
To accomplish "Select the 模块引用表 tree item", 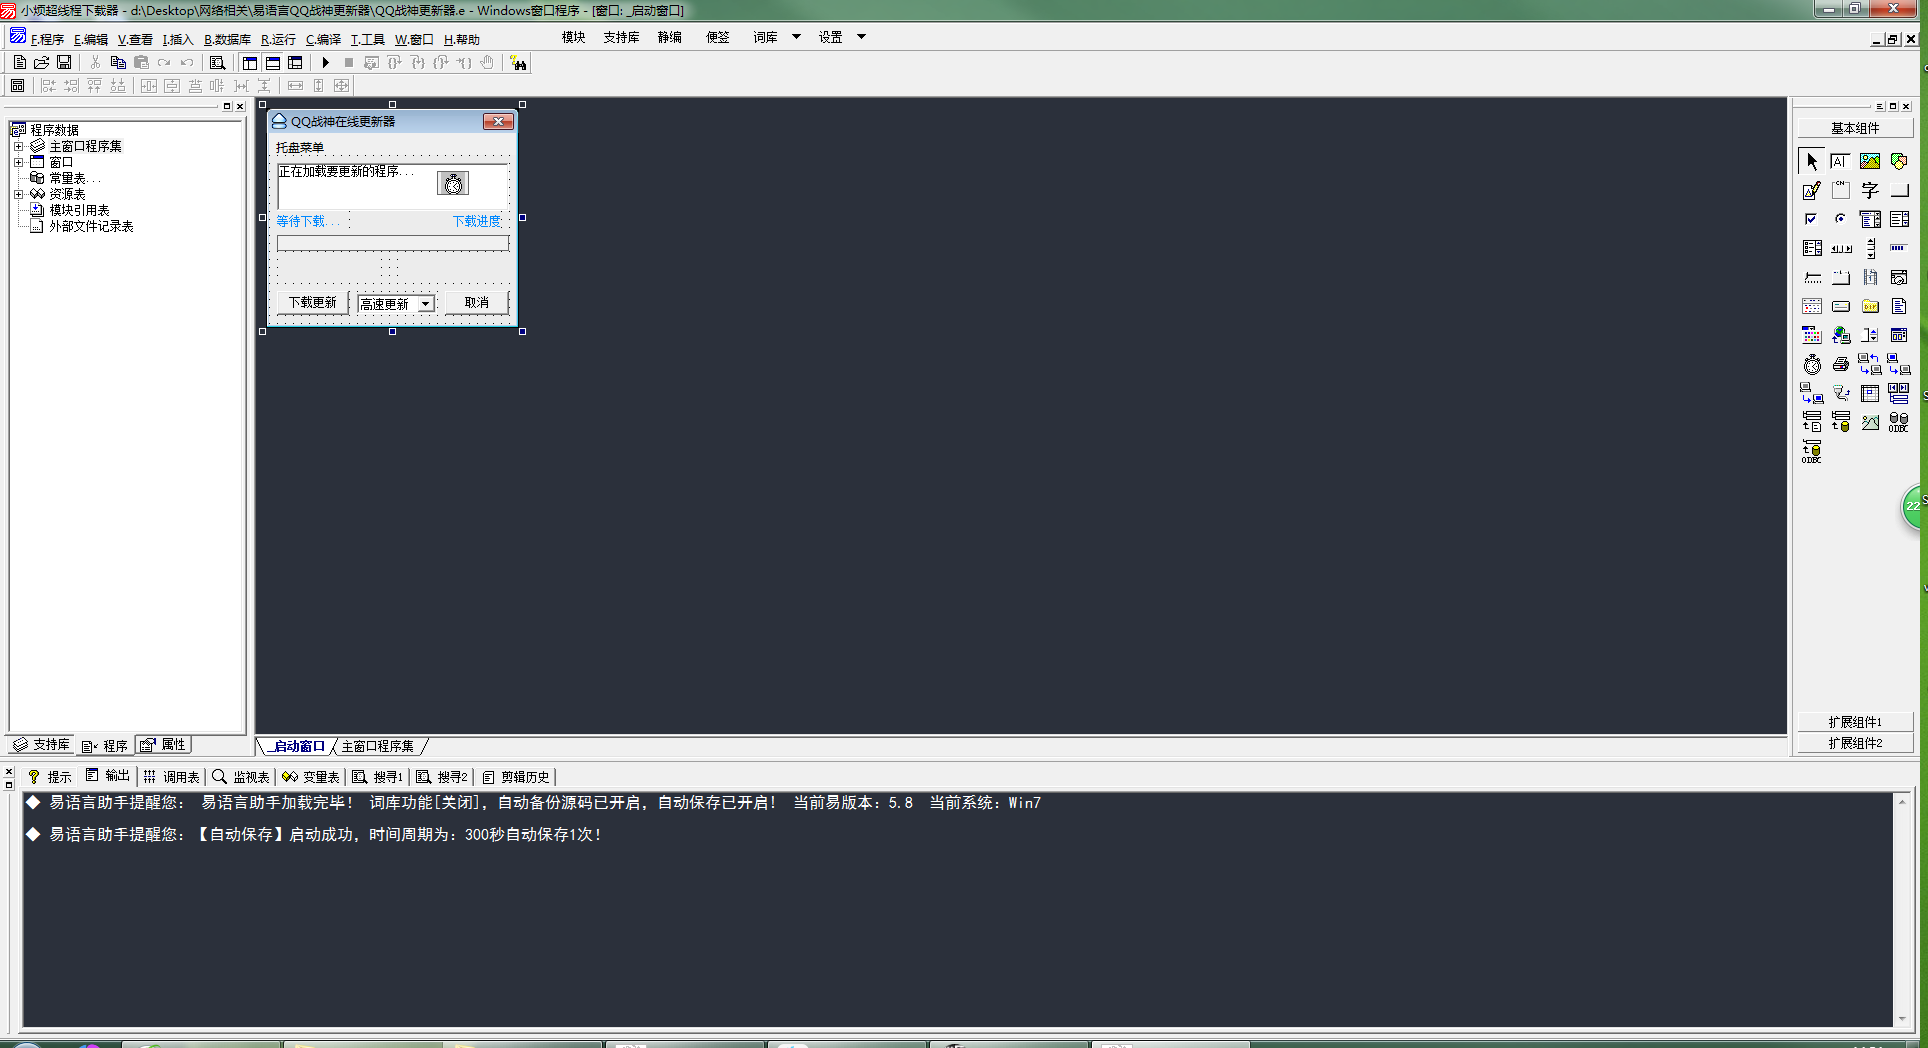I will (x=79, y=210).
